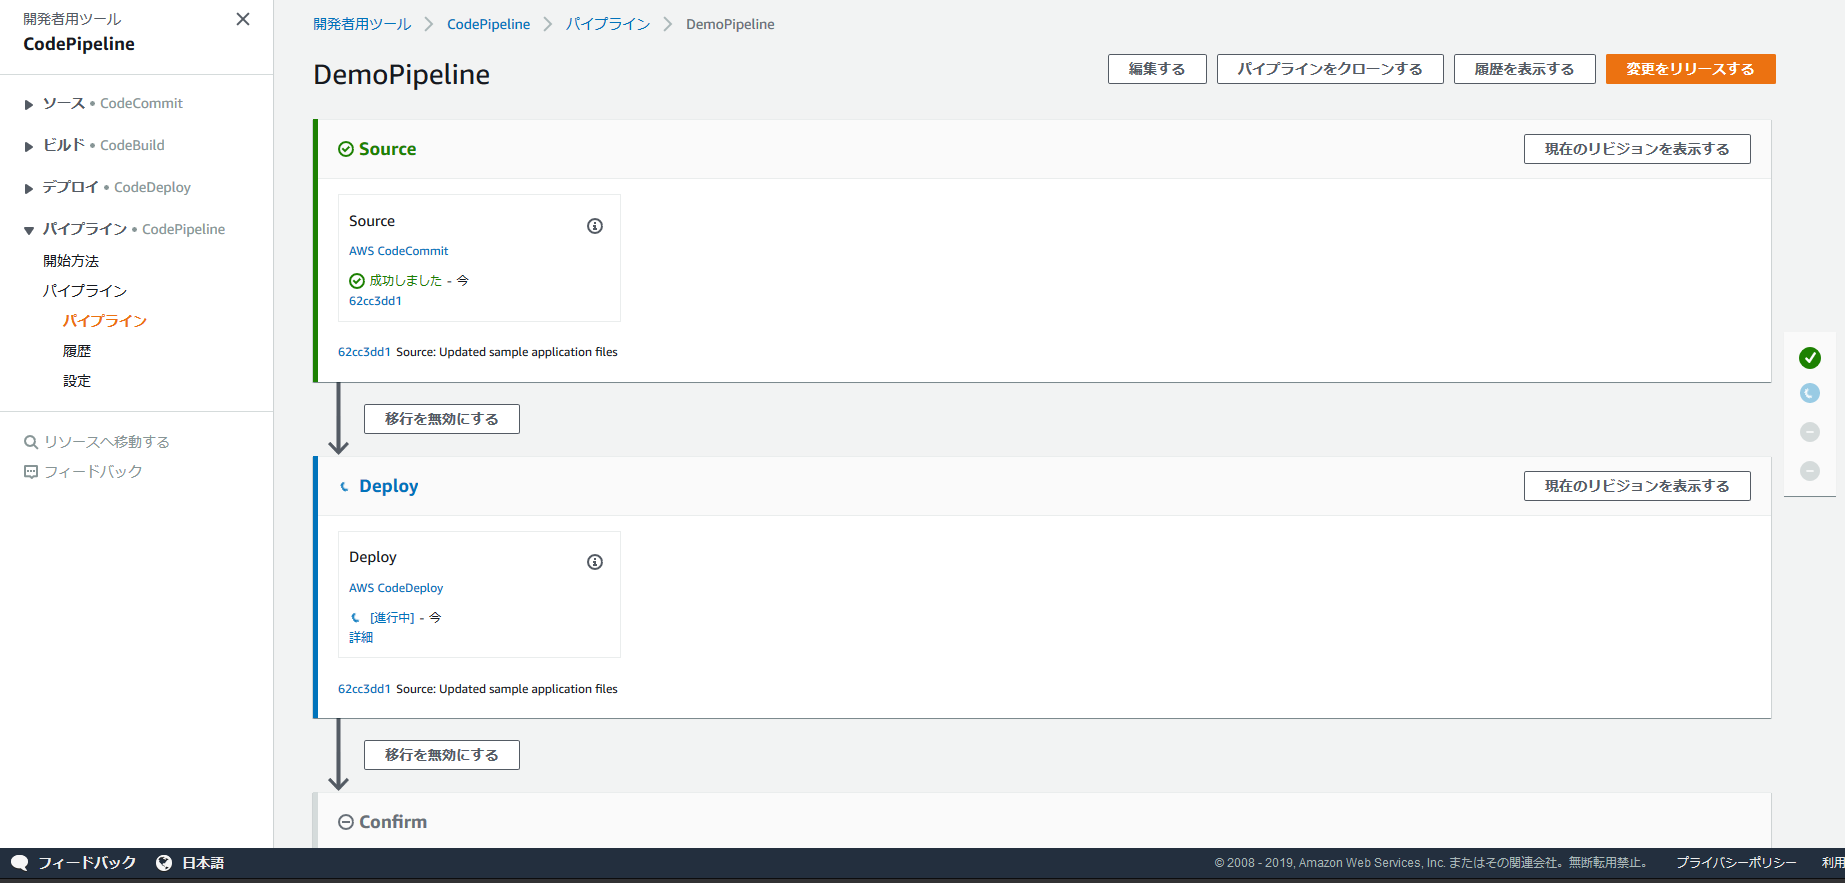
Task: Click the orange 変更をリリースする button
Action: point(1690,69)
